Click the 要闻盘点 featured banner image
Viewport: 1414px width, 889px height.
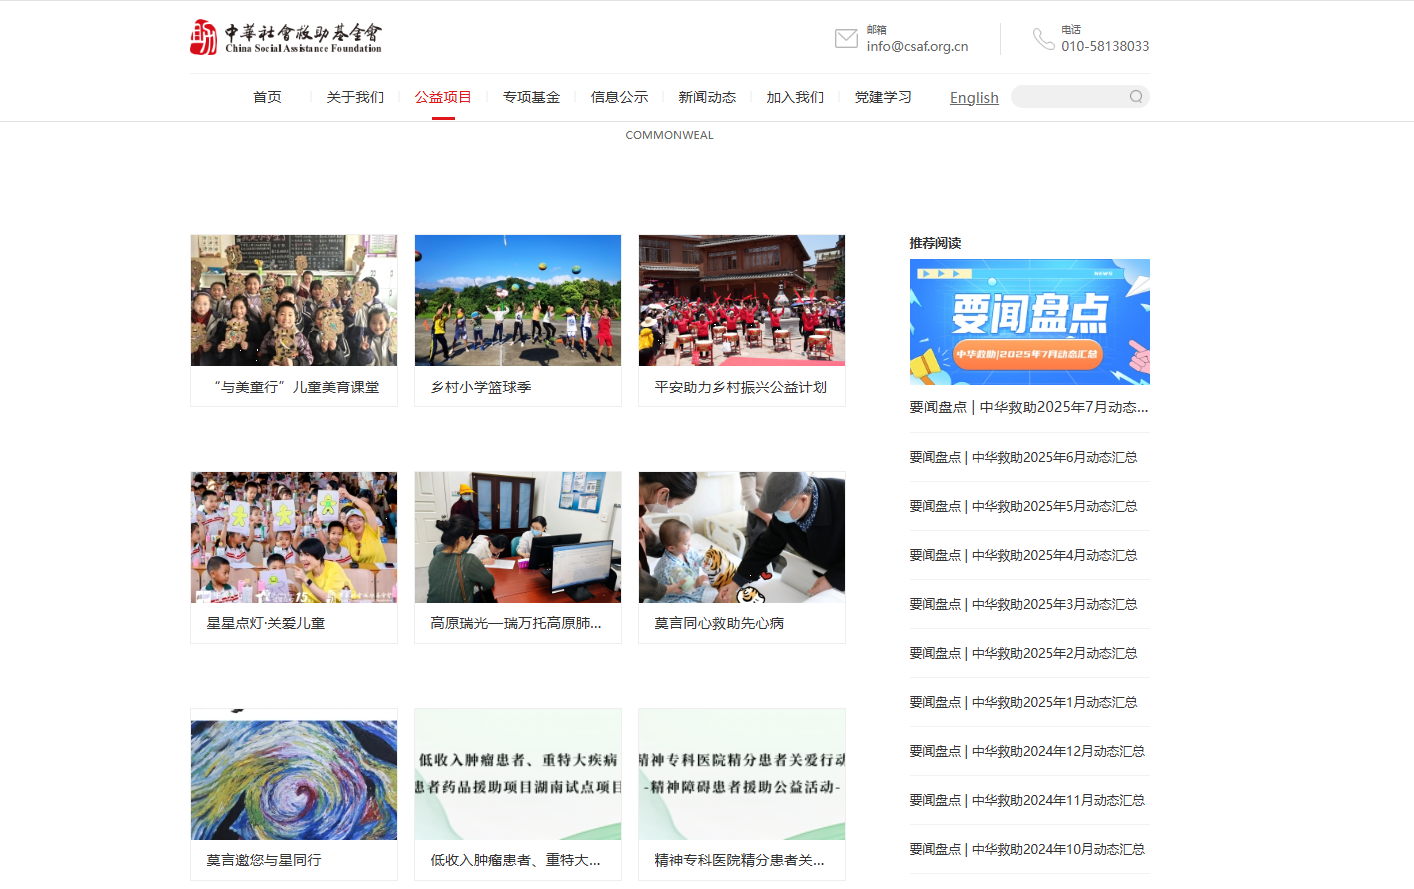click(1029, 322)
